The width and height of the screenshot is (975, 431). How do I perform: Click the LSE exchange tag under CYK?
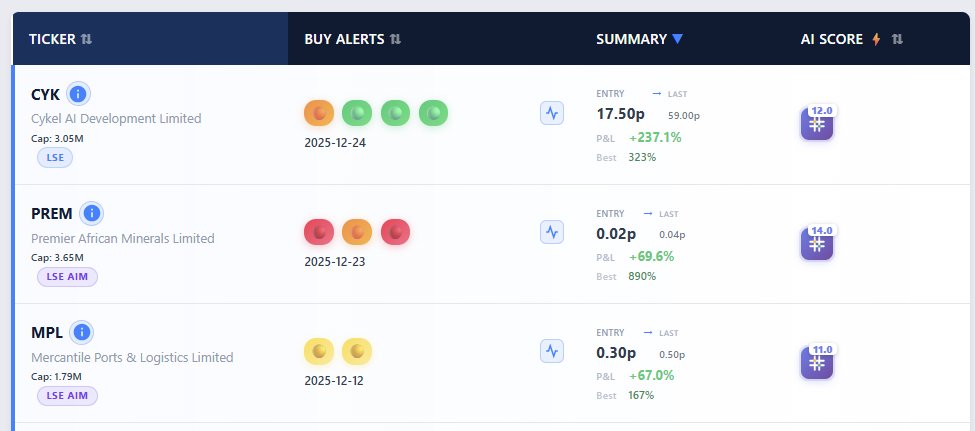[x=55, y=157]
